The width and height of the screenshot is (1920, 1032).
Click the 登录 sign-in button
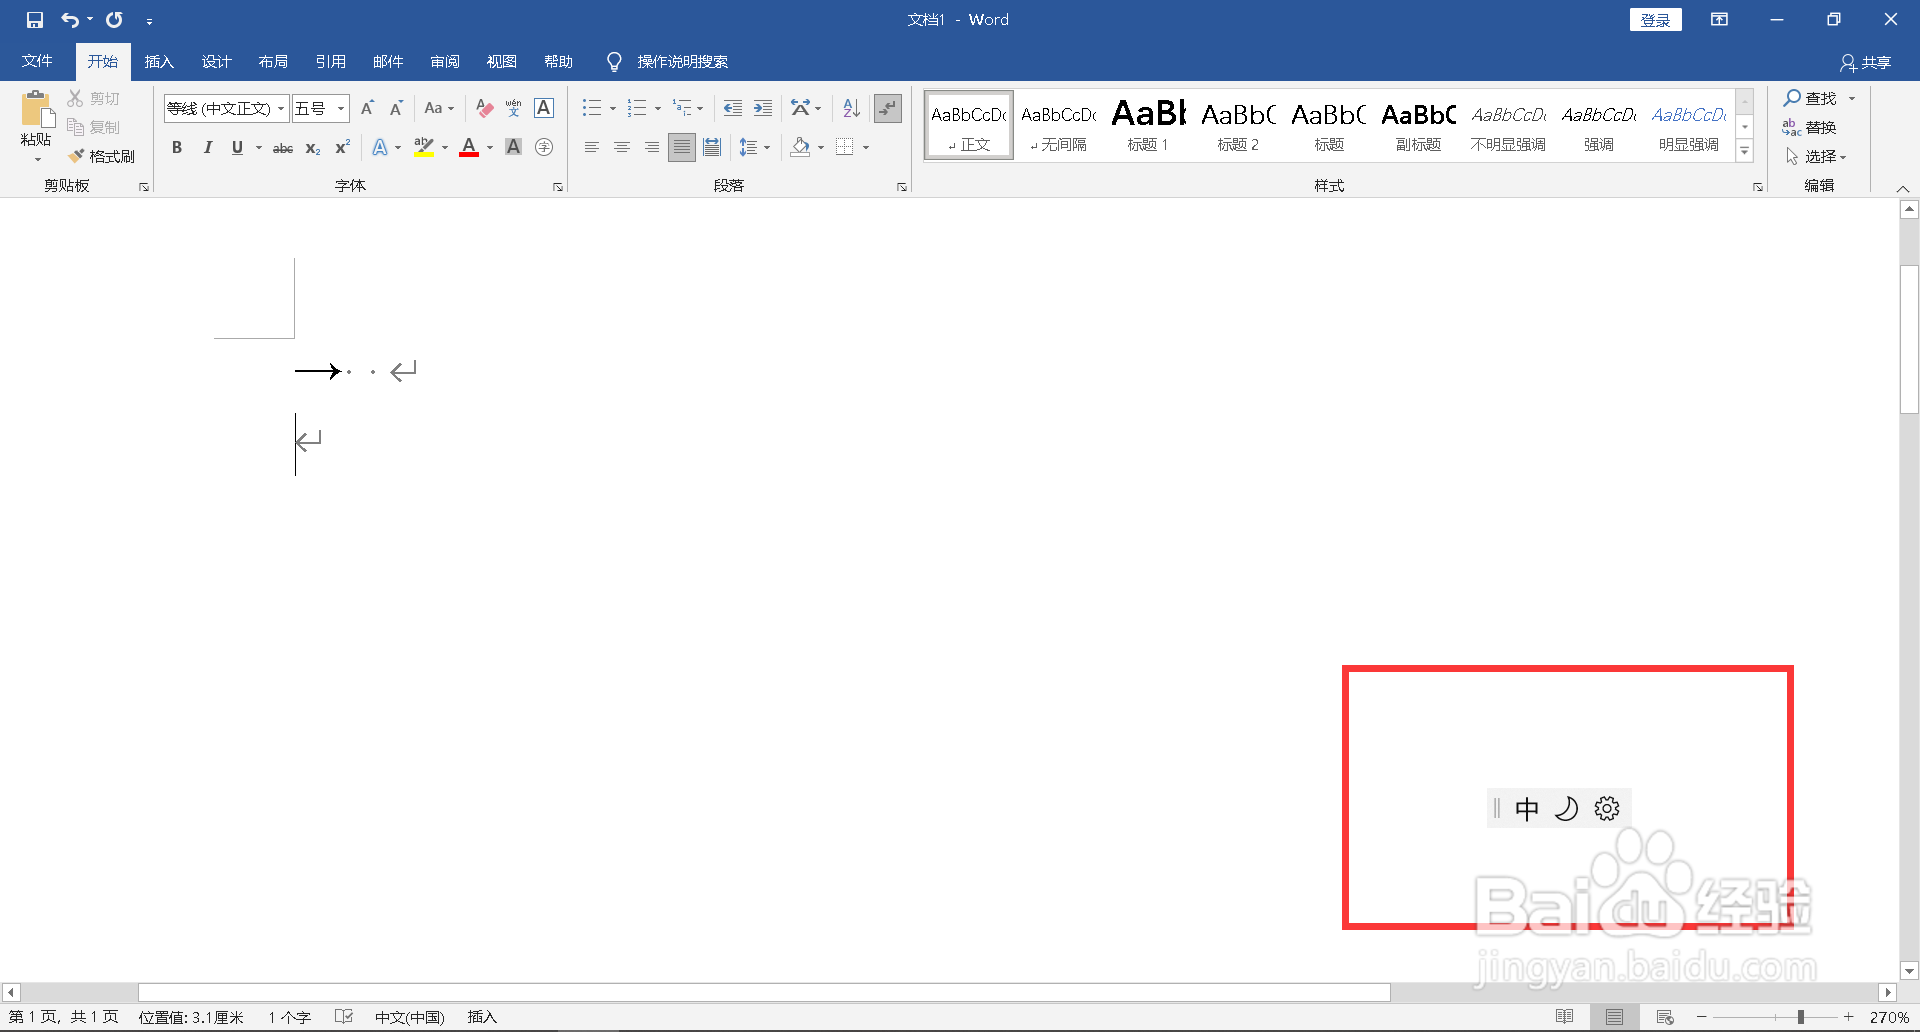coord(1656,20)
